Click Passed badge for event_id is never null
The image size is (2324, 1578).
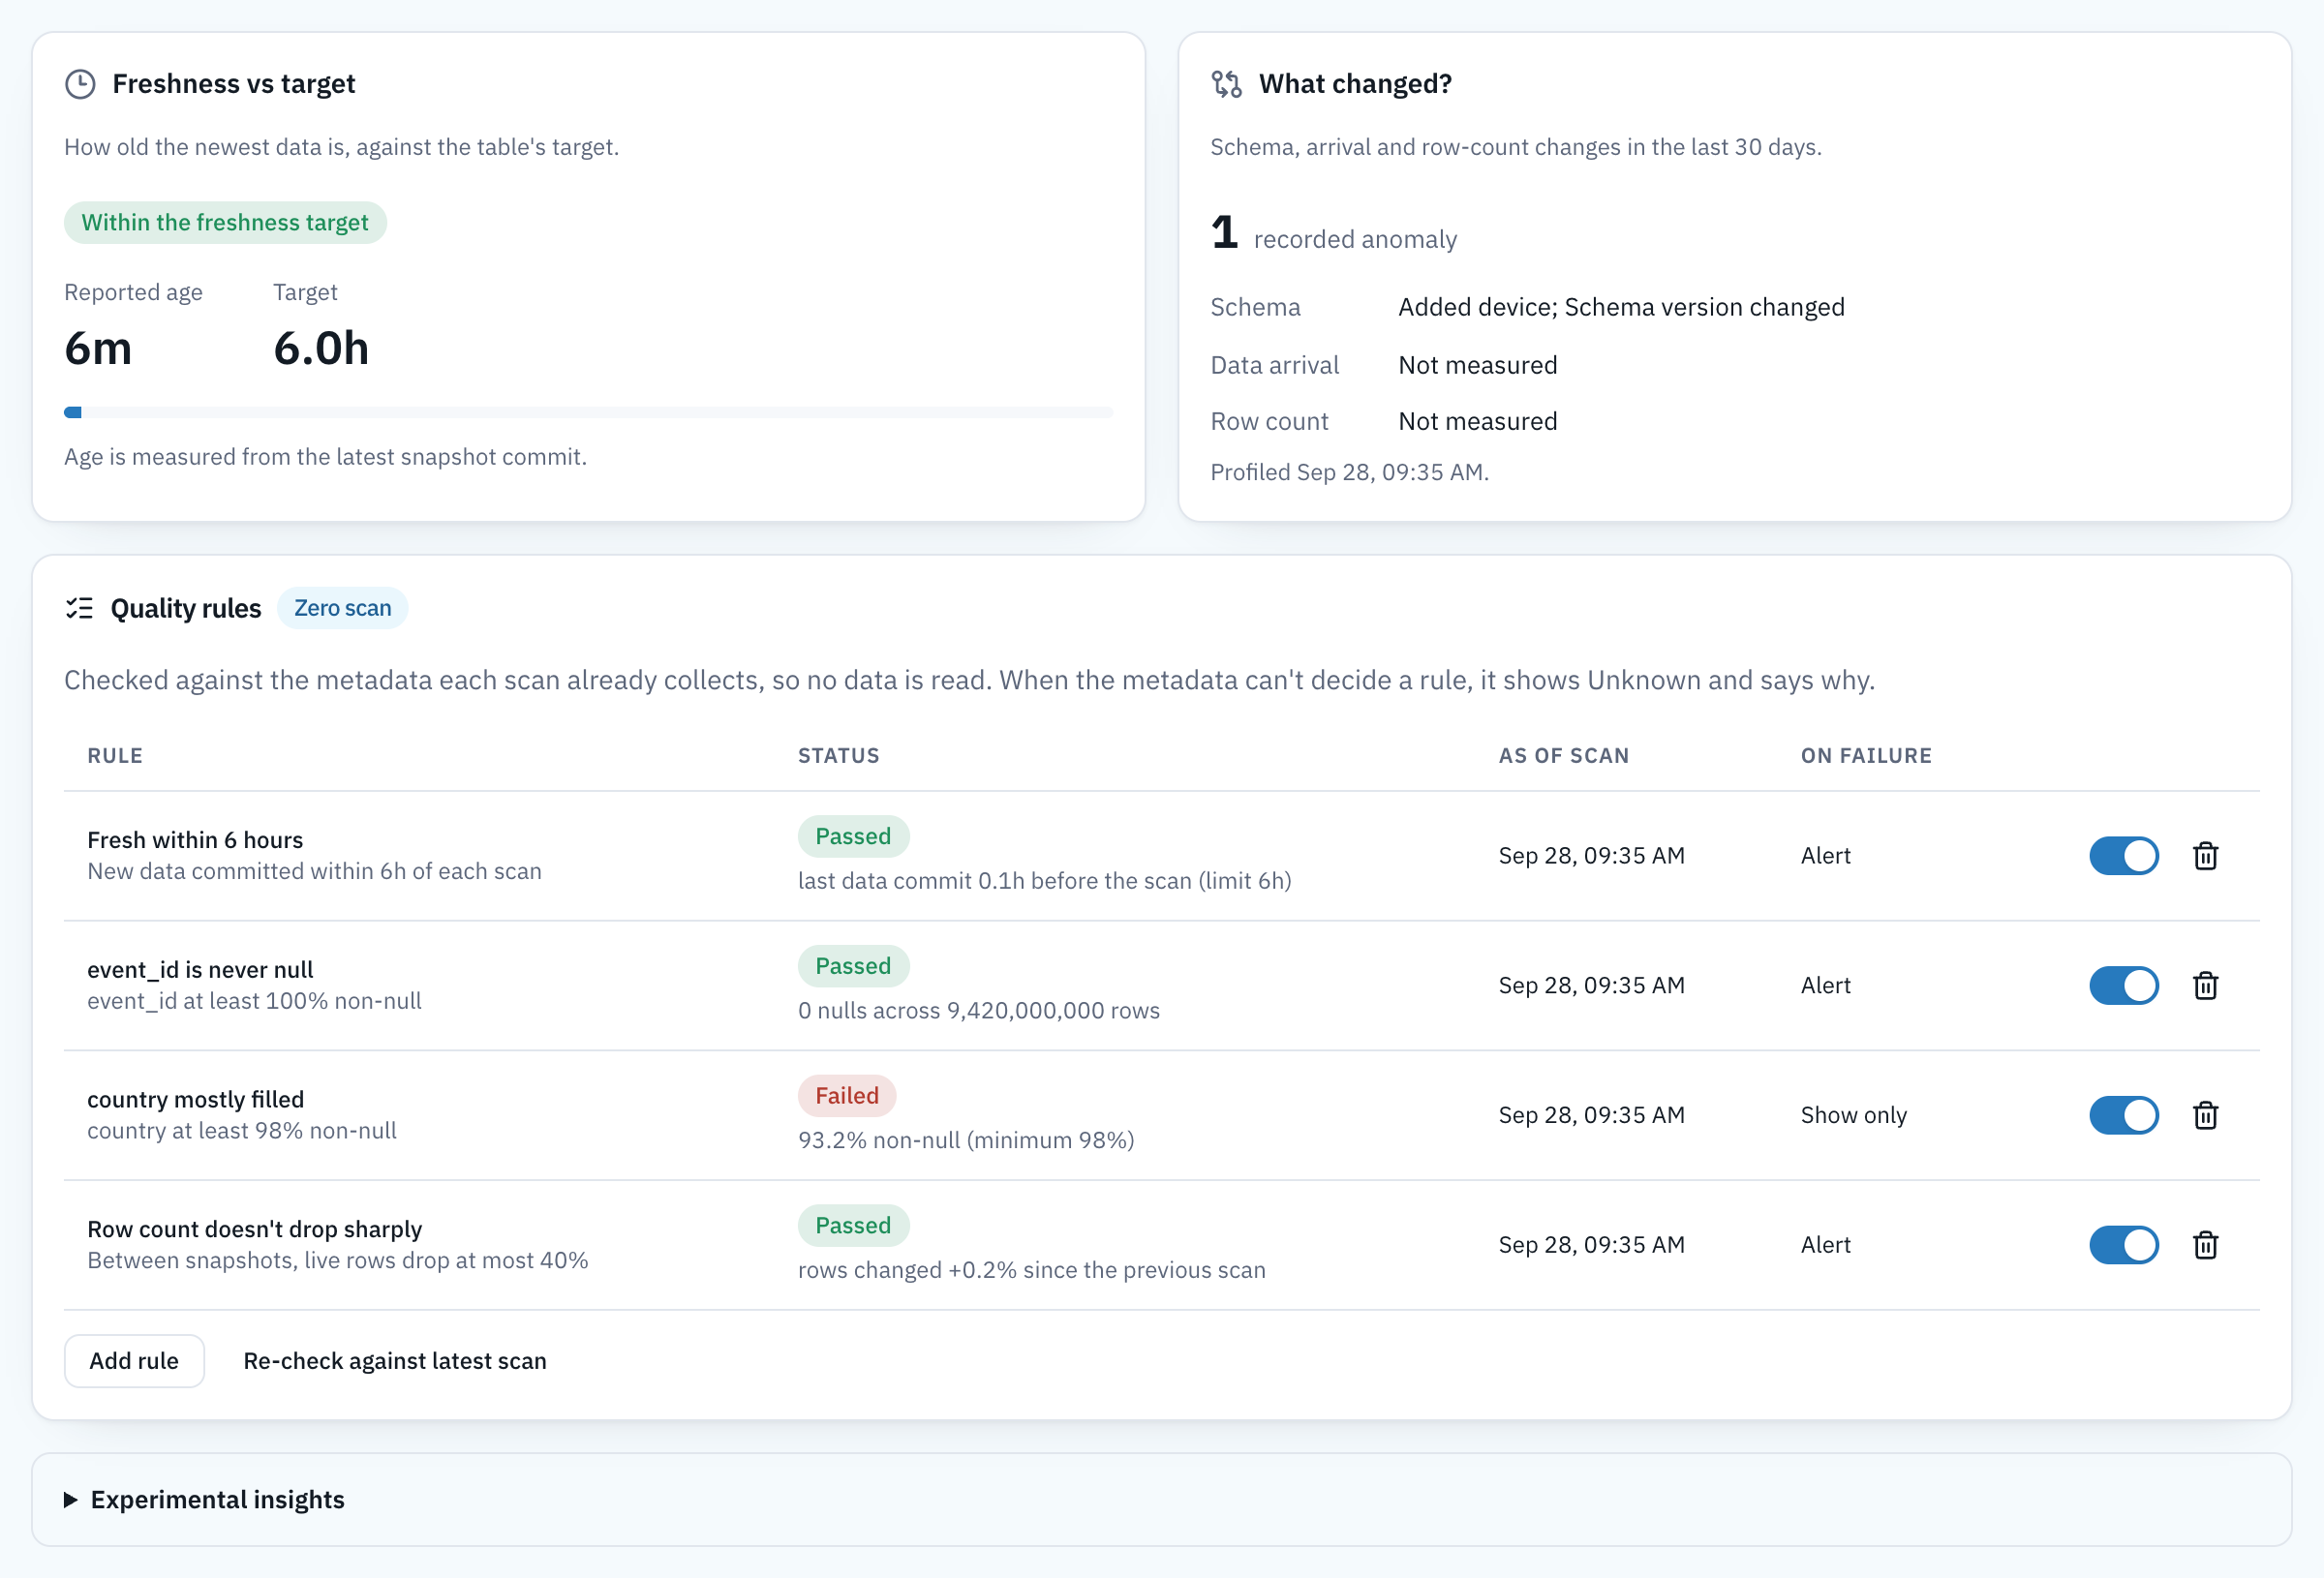click(x=853, y=966)
